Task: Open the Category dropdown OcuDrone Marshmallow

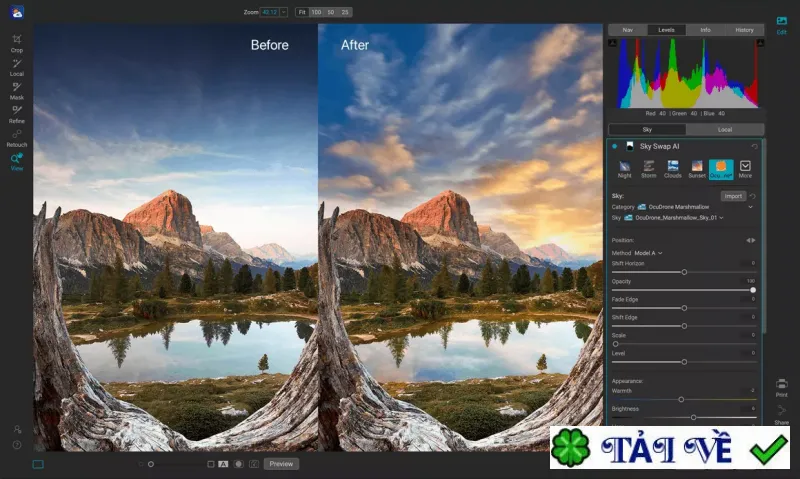Action: point(695,207)
